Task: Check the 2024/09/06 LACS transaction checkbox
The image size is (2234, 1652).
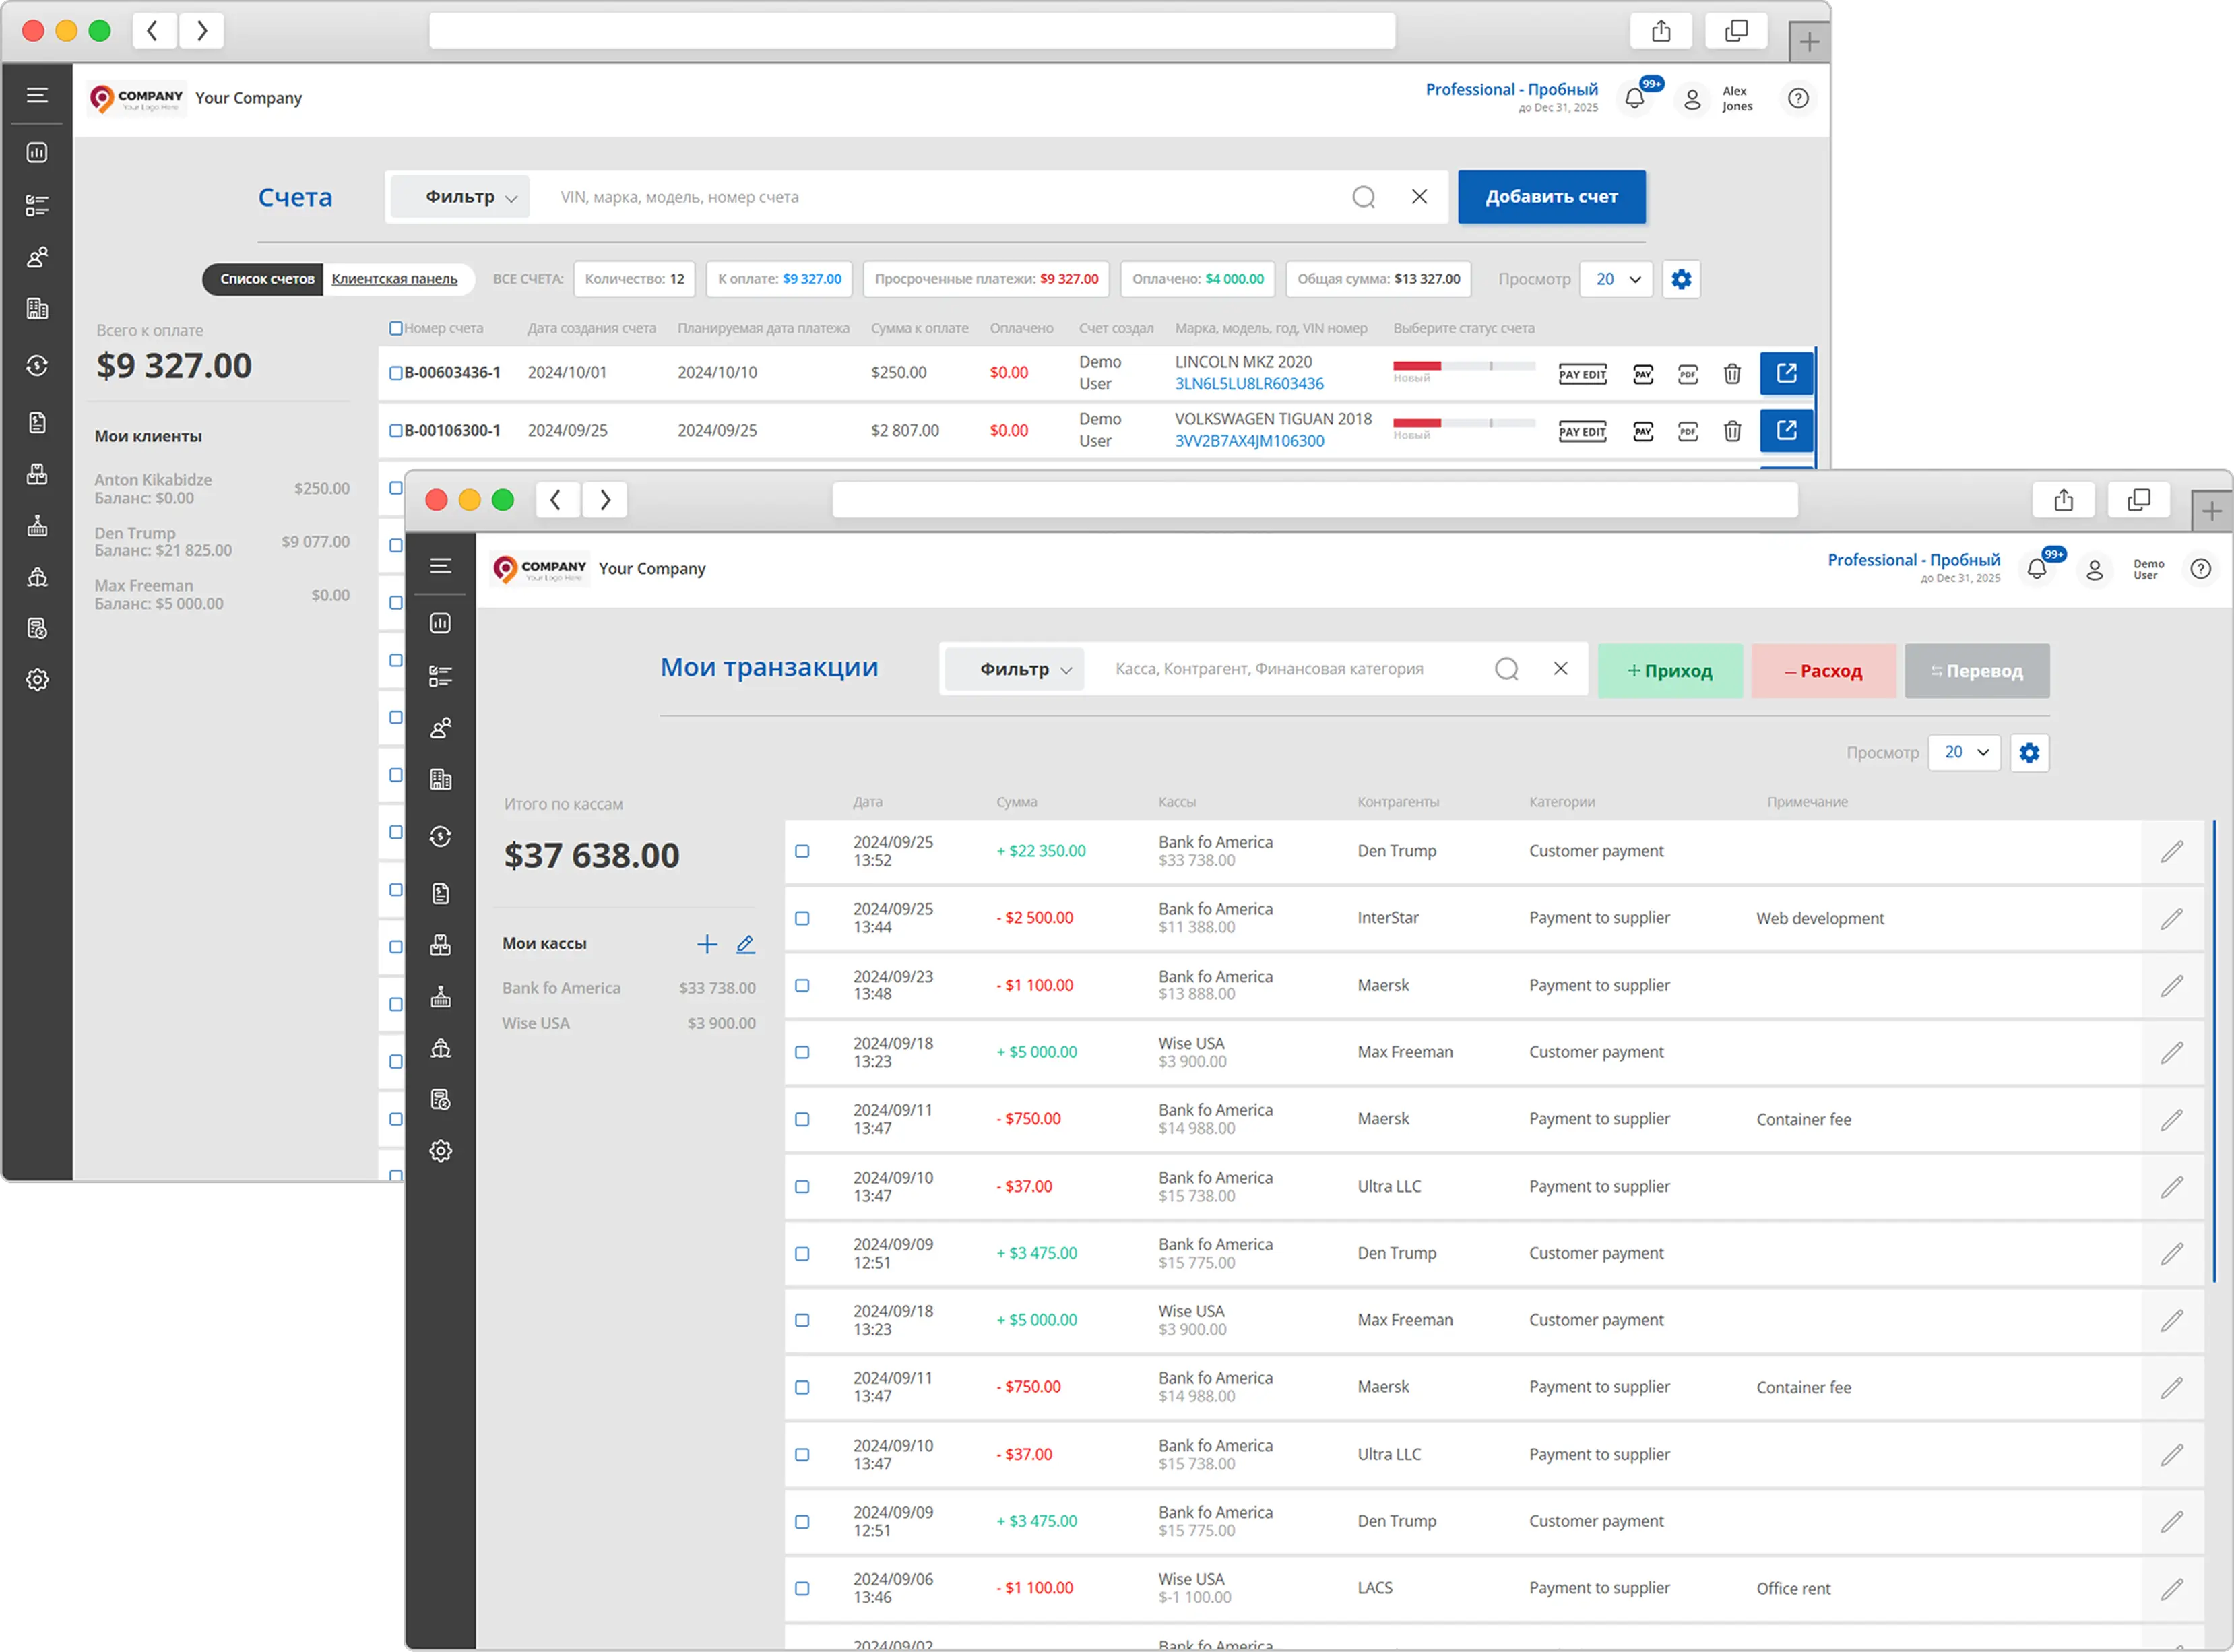Action: point(802,1588)
